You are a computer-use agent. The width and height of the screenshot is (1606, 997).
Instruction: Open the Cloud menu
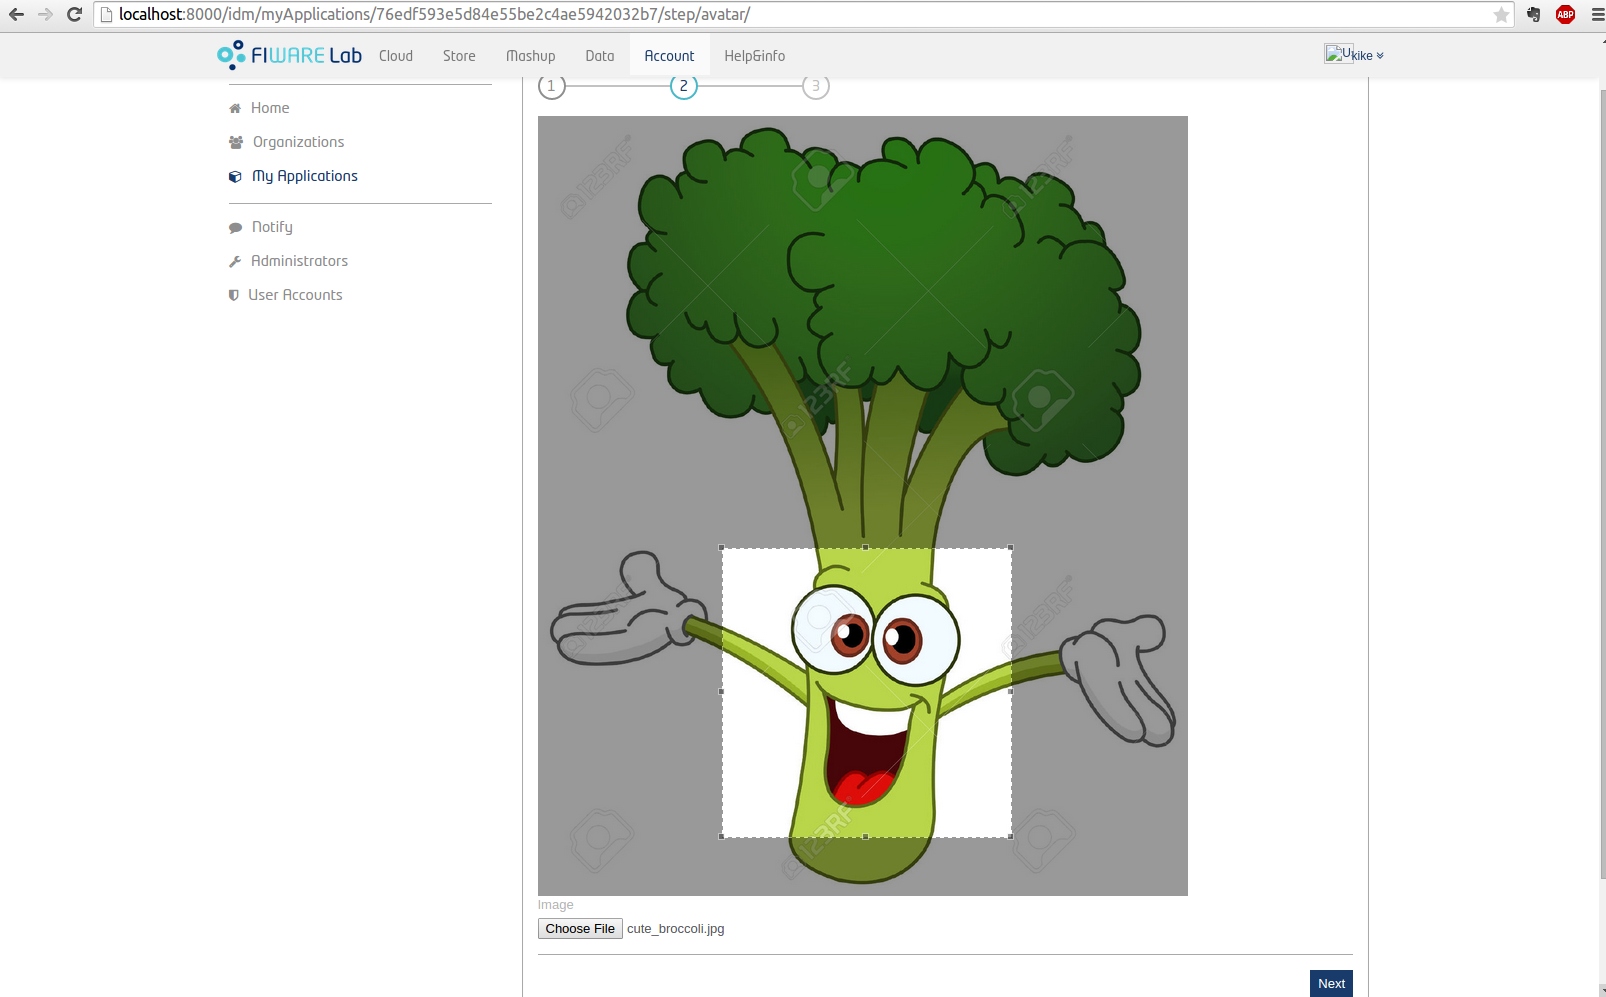point(396,56)
